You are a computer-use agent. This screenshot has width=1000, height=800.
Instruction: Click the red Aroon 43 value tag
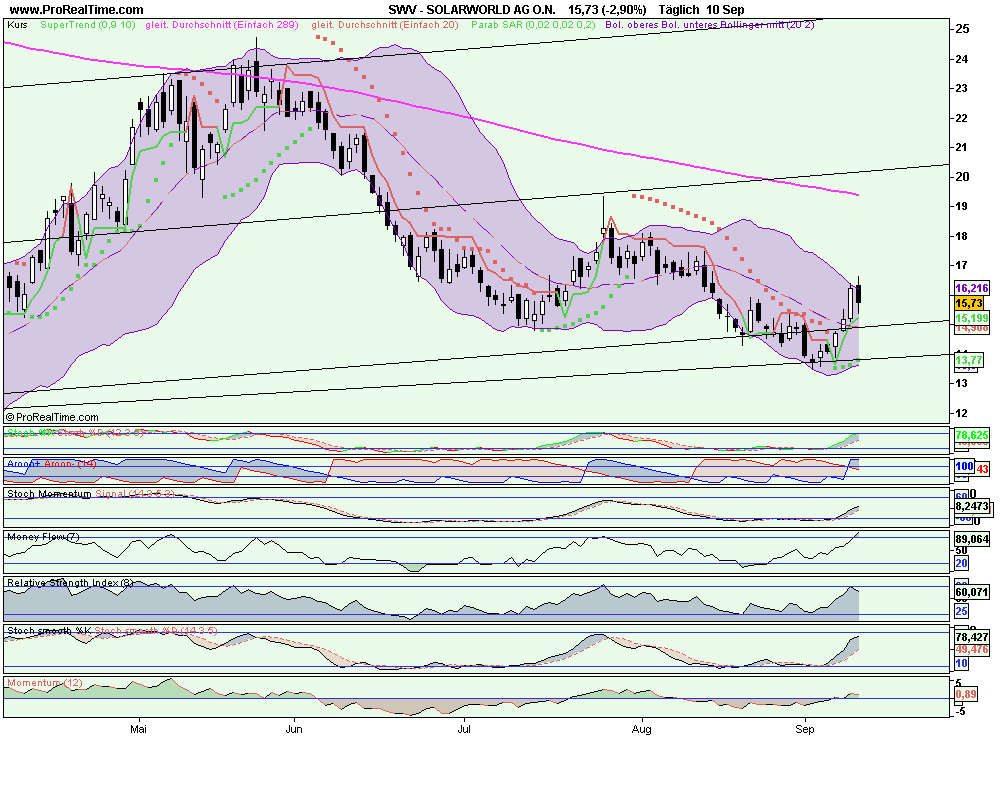982,469
